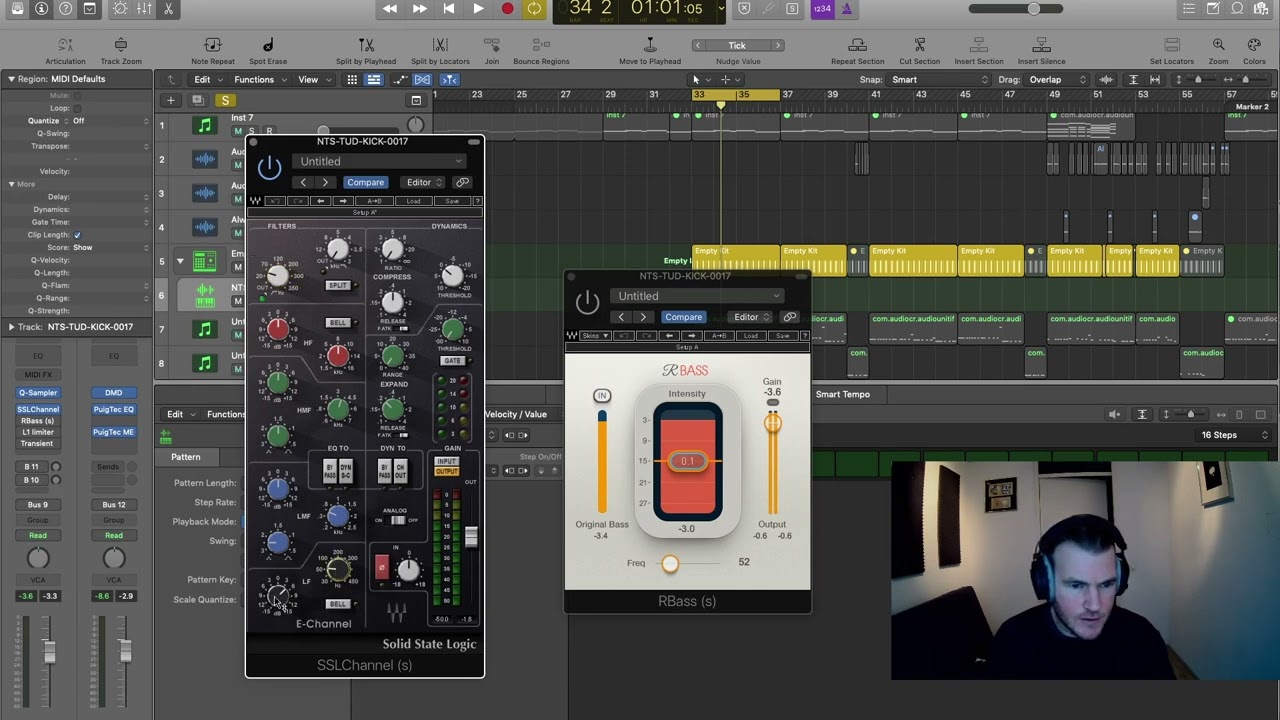The image size is (1280, 720).
Task: Open the SSLChannel Untitled preset dropdown
Action: [379, 161]
